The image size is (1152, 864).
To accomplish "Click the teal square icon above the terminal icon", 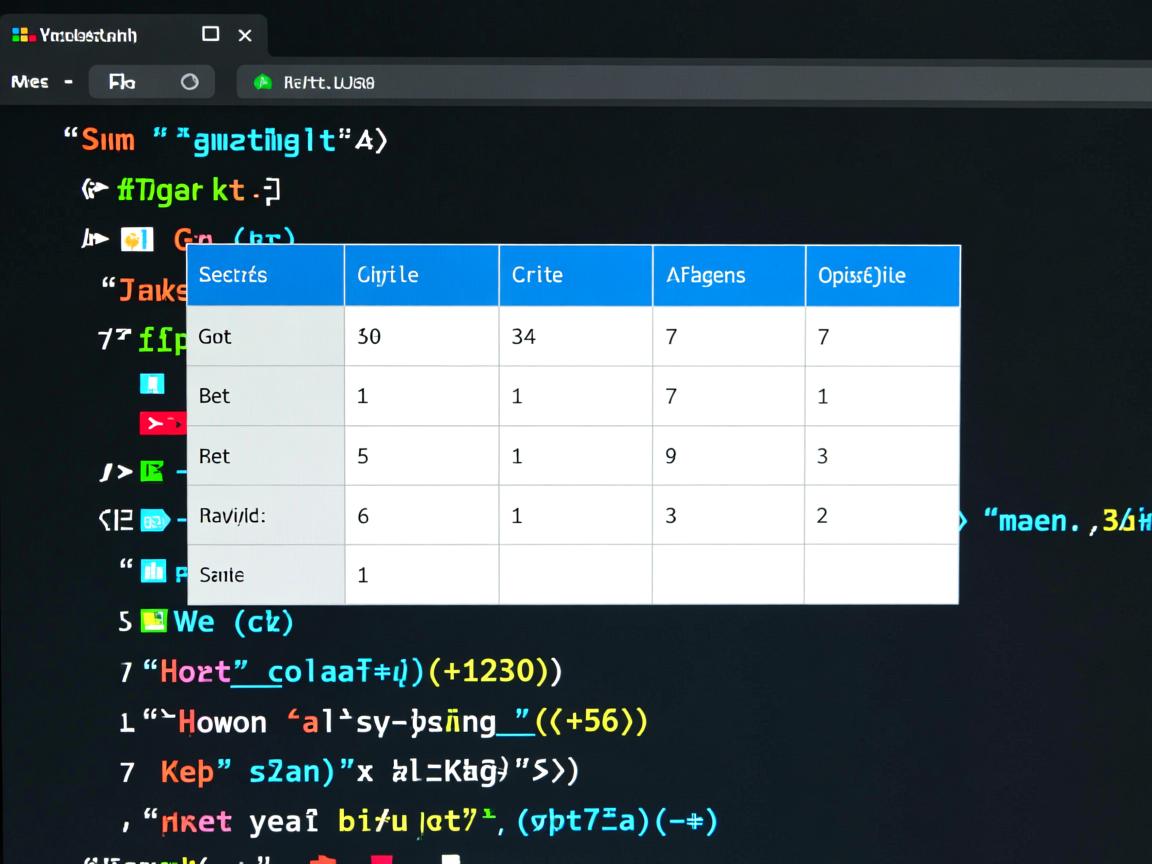I will (152, 384).
